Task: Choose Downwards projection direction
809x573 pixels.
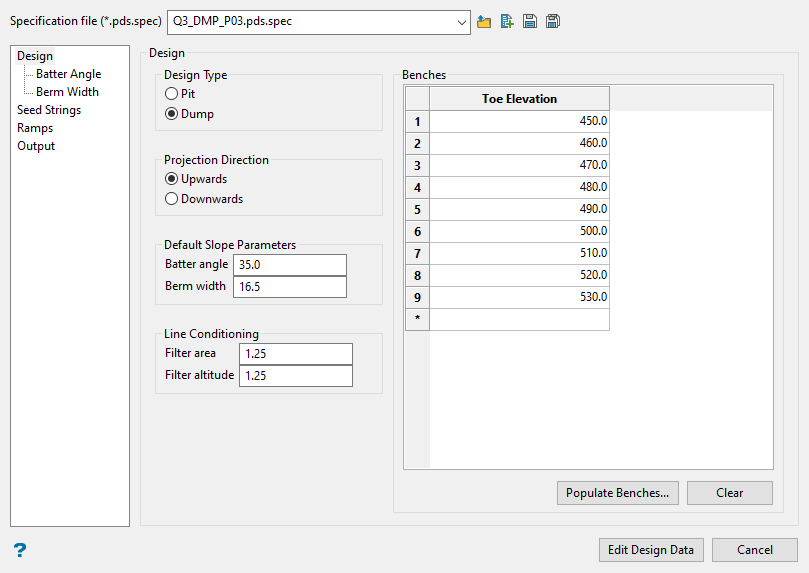Action: (172, 199)
